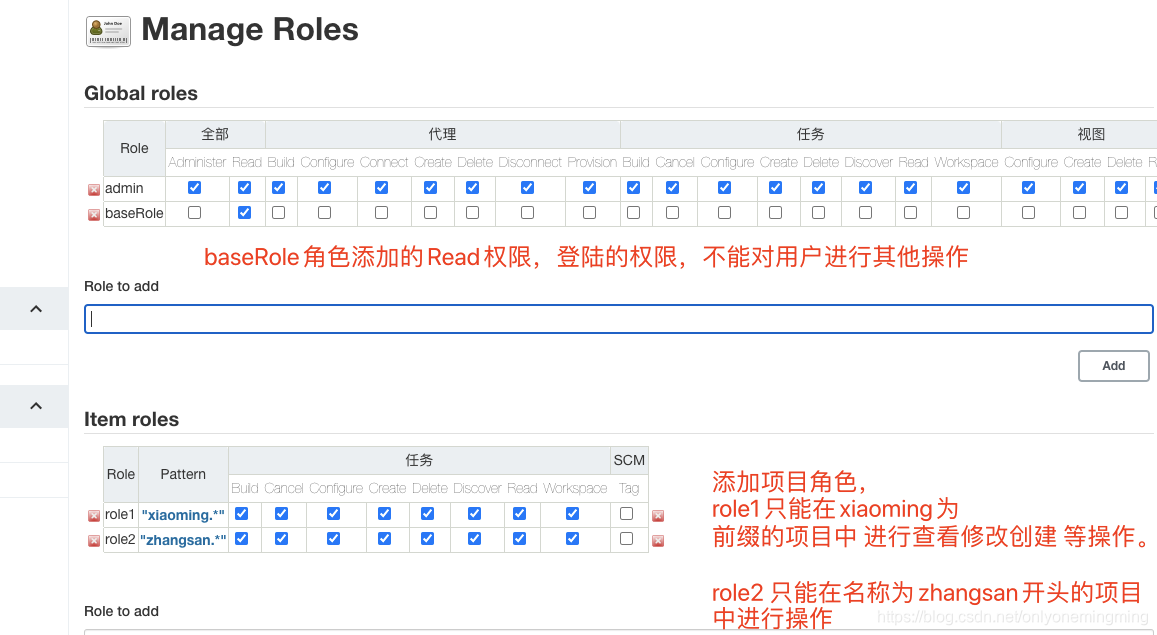This screenshot has width=1157, height=635.
Task: Remove the baseRole using the red X icon
Action: [x=93, y=212]
